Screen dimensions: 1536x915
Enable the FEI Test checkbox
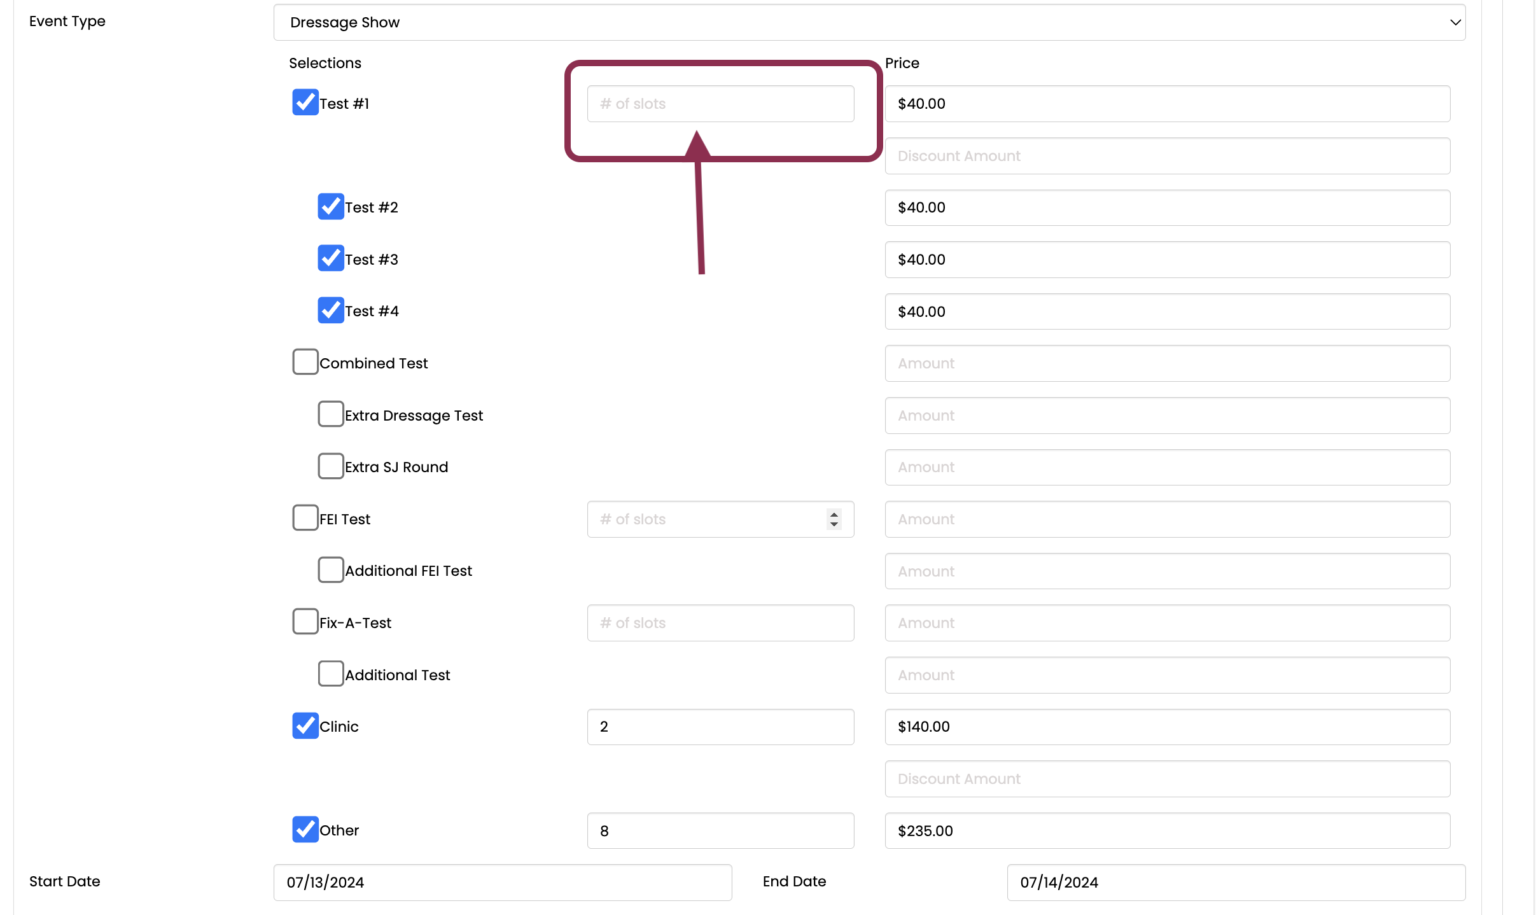(x=305, y=518)
